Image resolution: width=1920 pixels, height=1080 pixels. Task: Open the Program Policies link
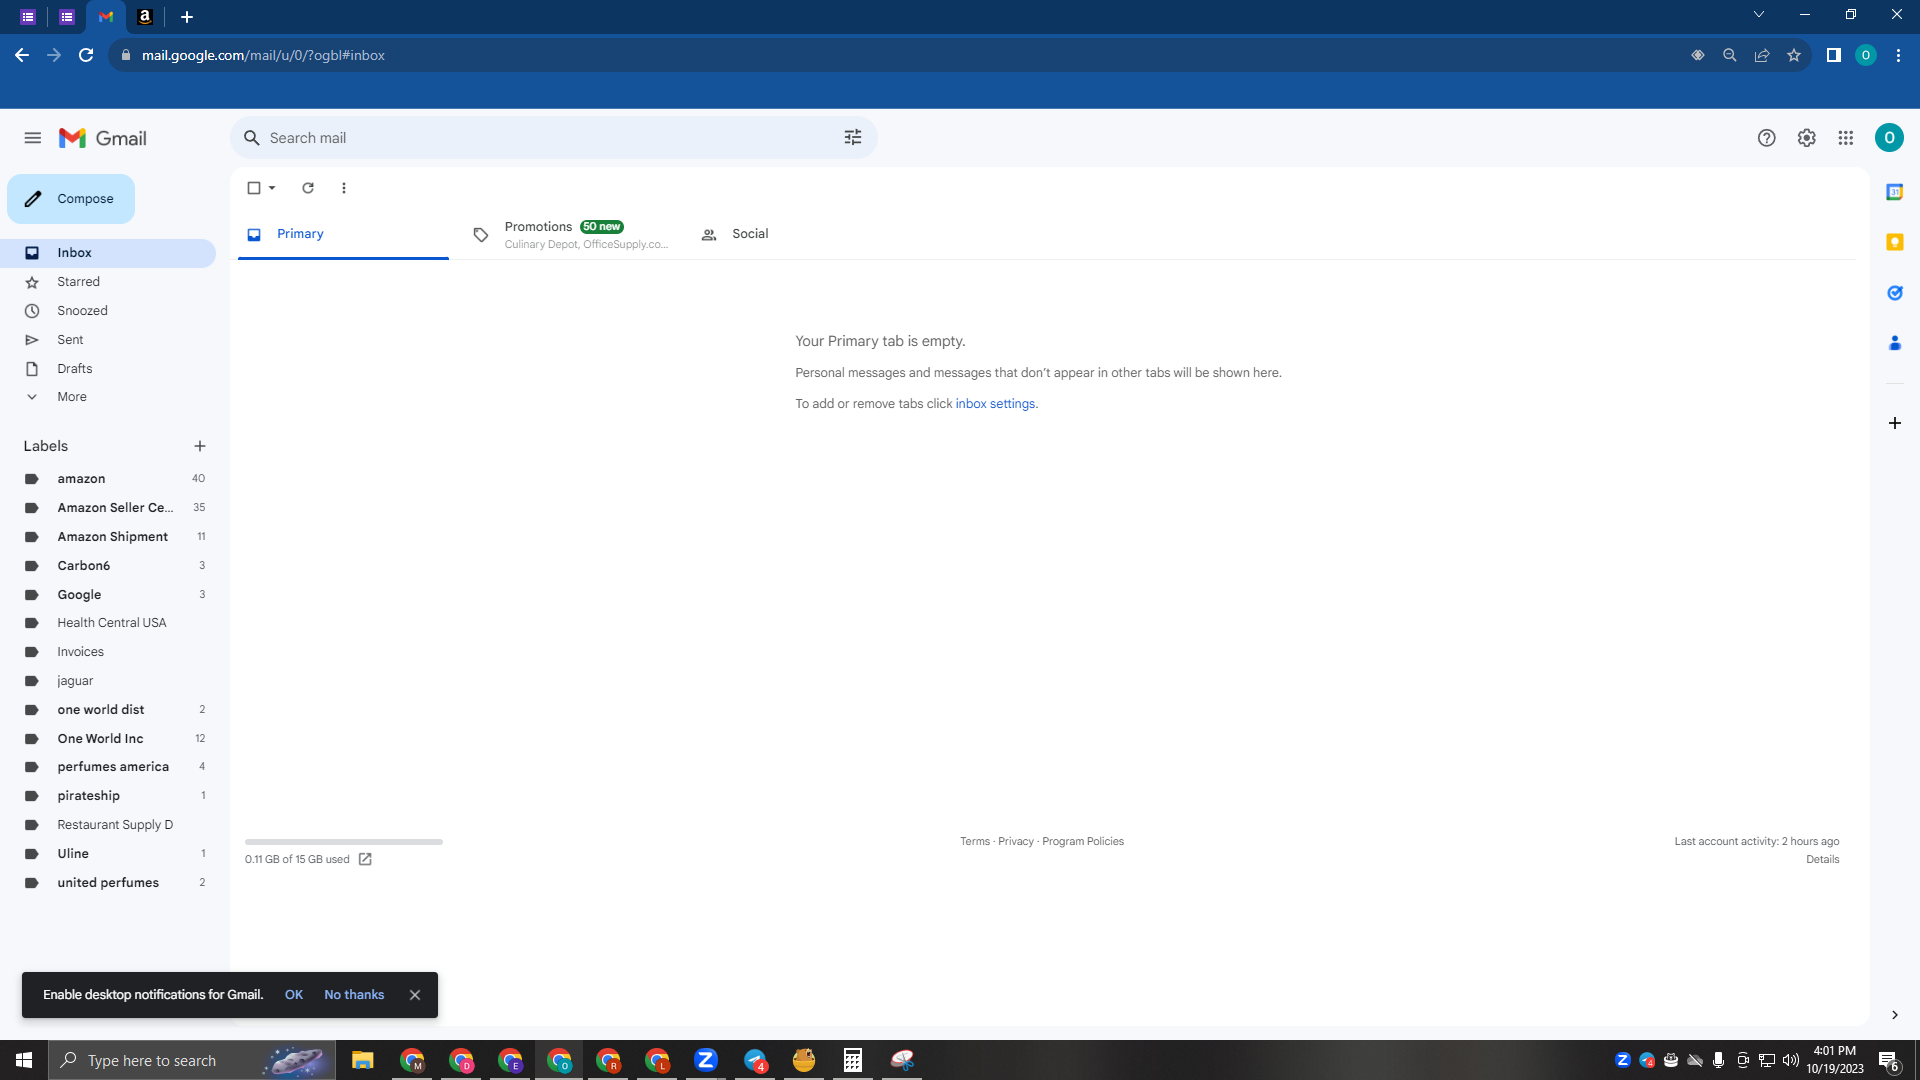(1083, 841)
